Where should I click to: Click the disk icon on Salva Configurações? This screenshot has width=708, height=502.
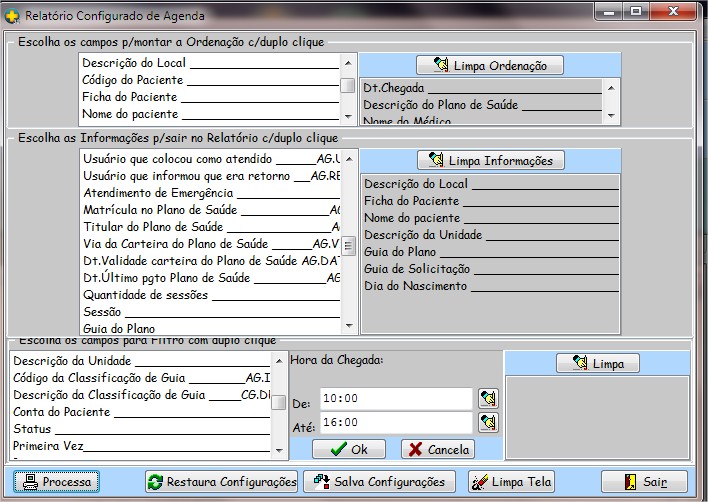(x=321, y=482)
